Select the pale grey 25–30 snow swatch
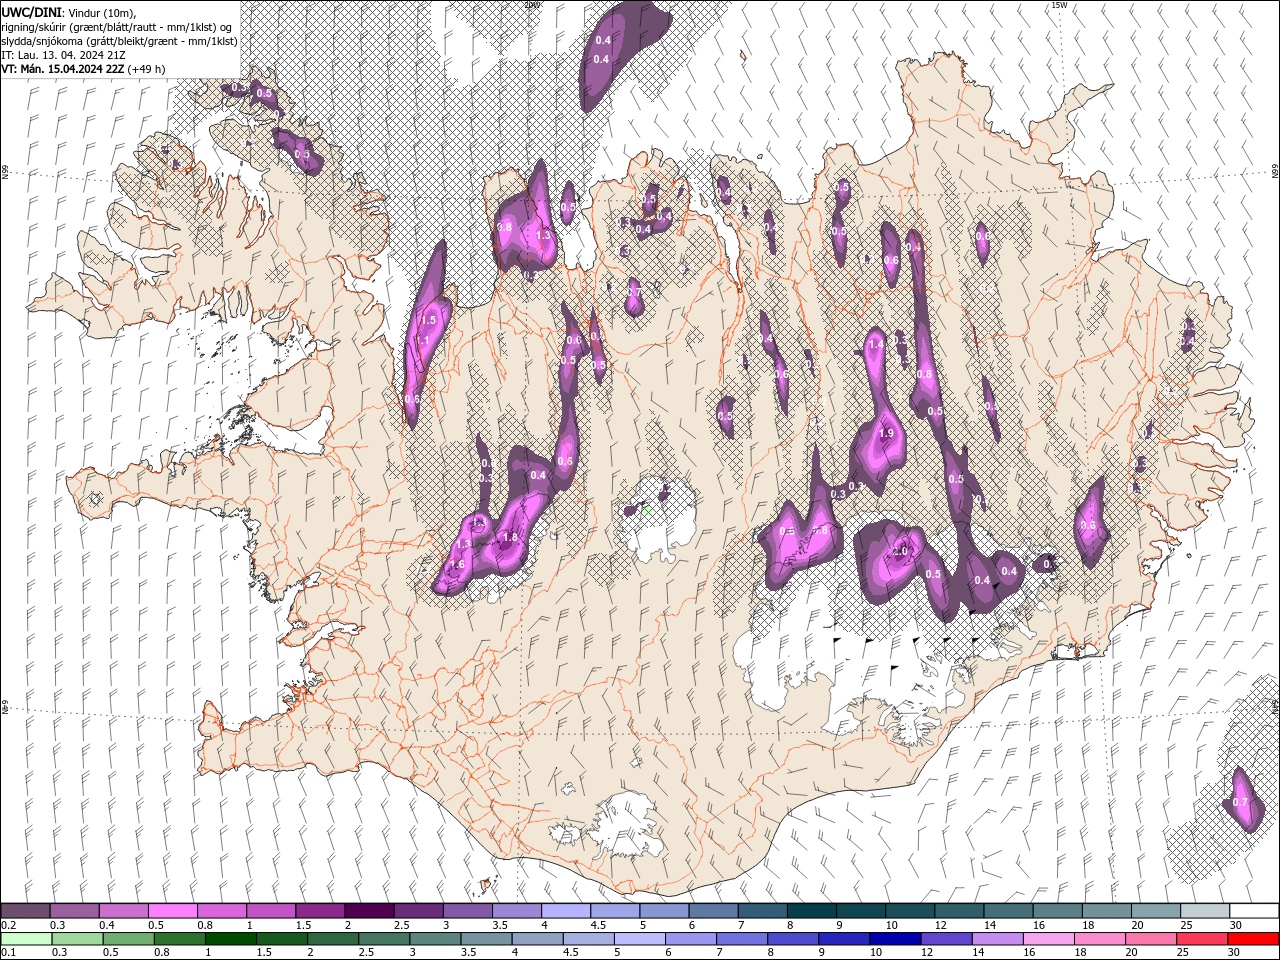Viewport: 1280px width, 960px height. pyautogui.click(x=1206, y=911)
